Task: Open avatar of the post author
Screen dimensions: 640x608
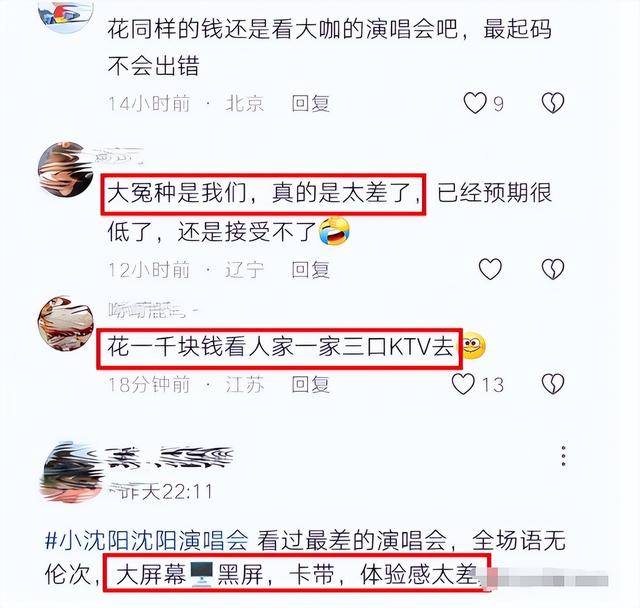Action: tap(71, 471)
